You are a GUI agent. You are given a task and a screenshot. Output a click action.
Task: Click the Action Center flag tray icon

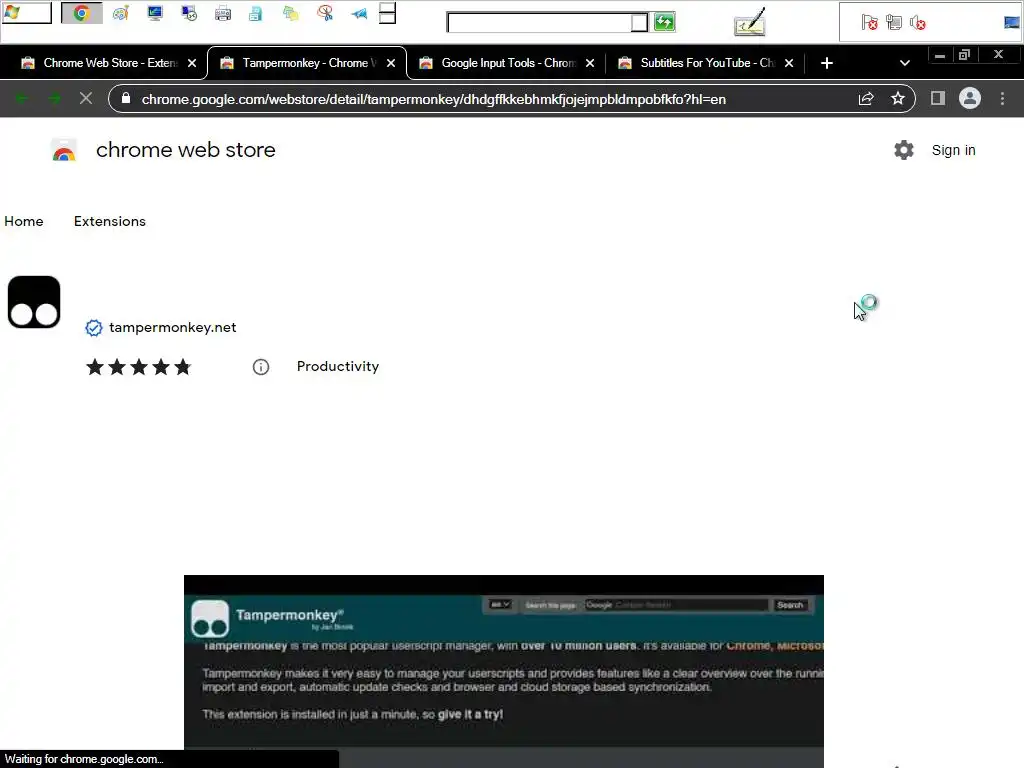(869, 23)
